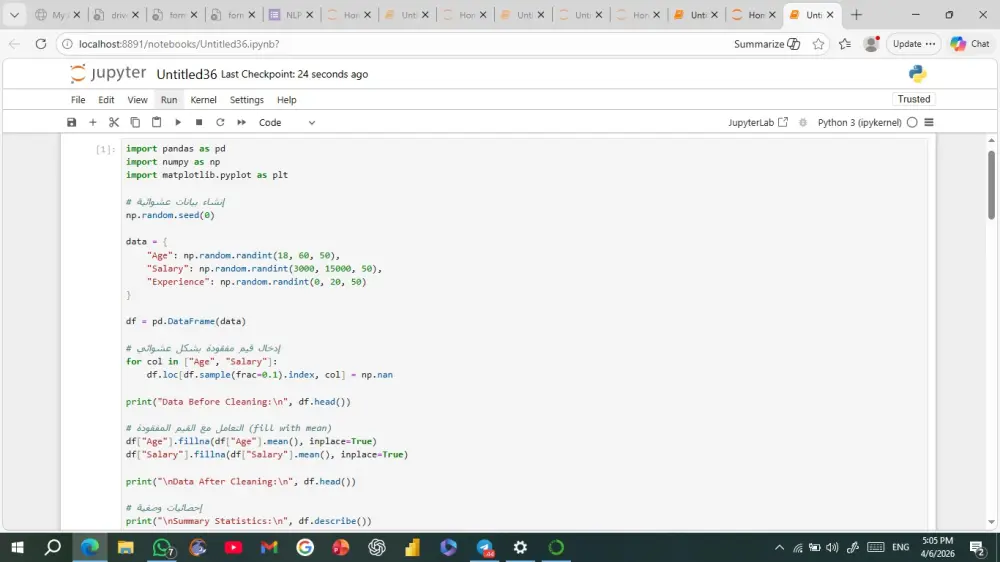Open the Run menu
Screen dimensions: 1000x562
(x=169, y=100)
